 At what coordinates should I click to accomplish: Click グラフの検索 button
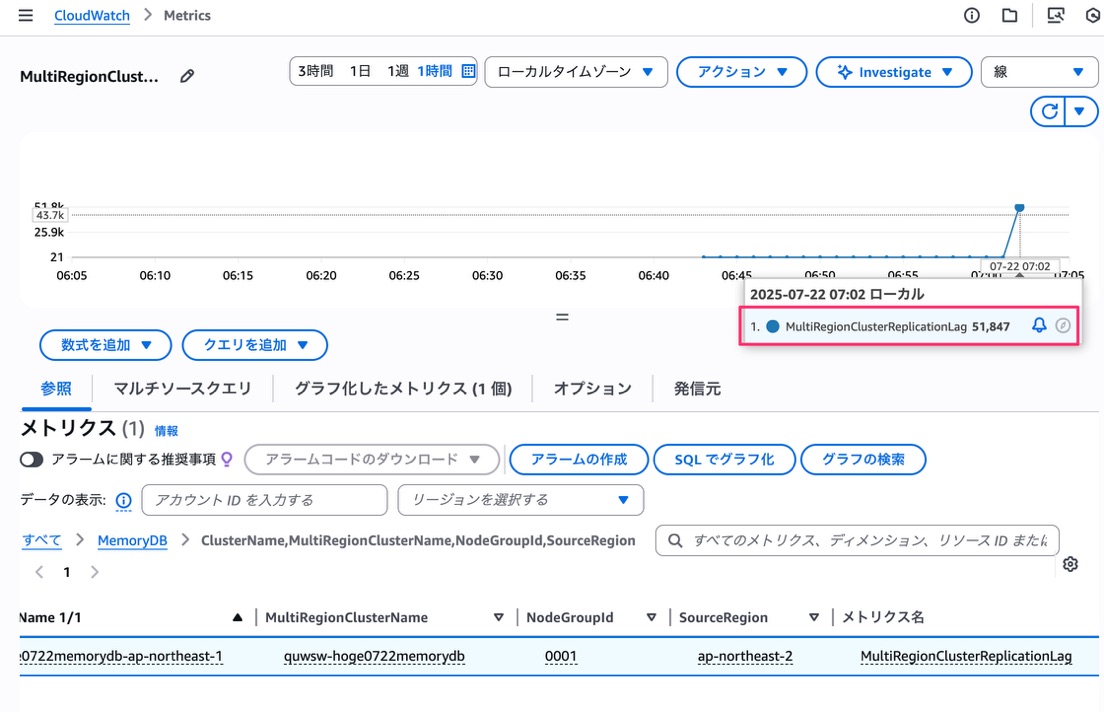click(x=863, y=459)
